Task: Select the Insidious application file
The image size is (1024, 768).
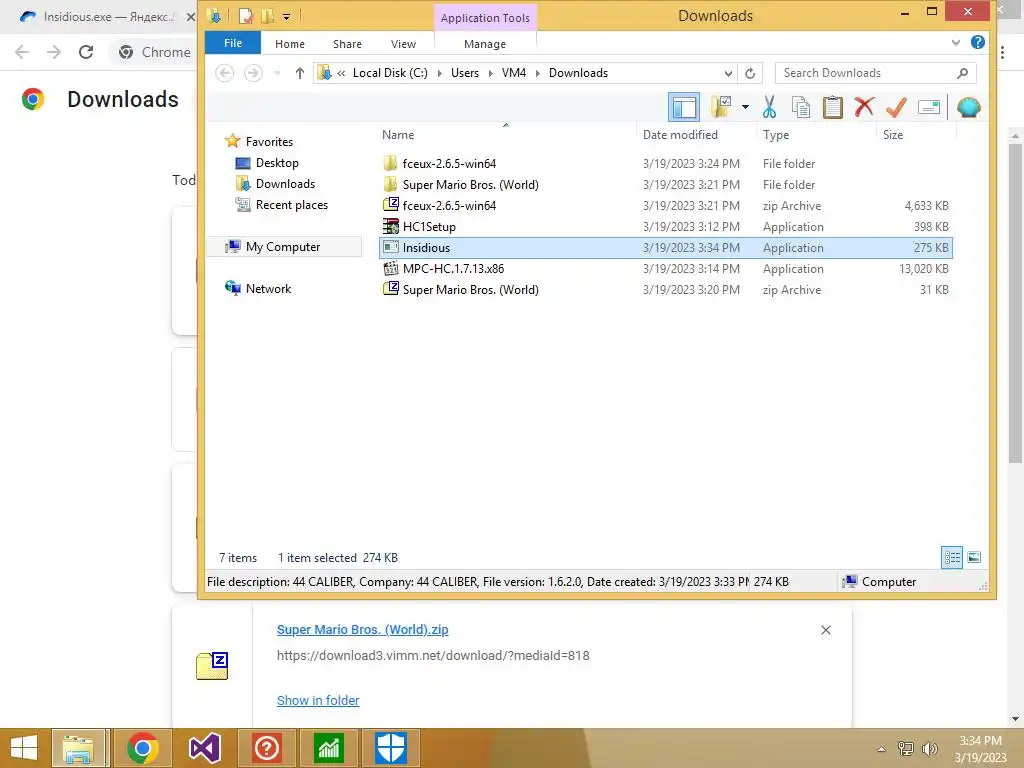Action: pos(665,248)
